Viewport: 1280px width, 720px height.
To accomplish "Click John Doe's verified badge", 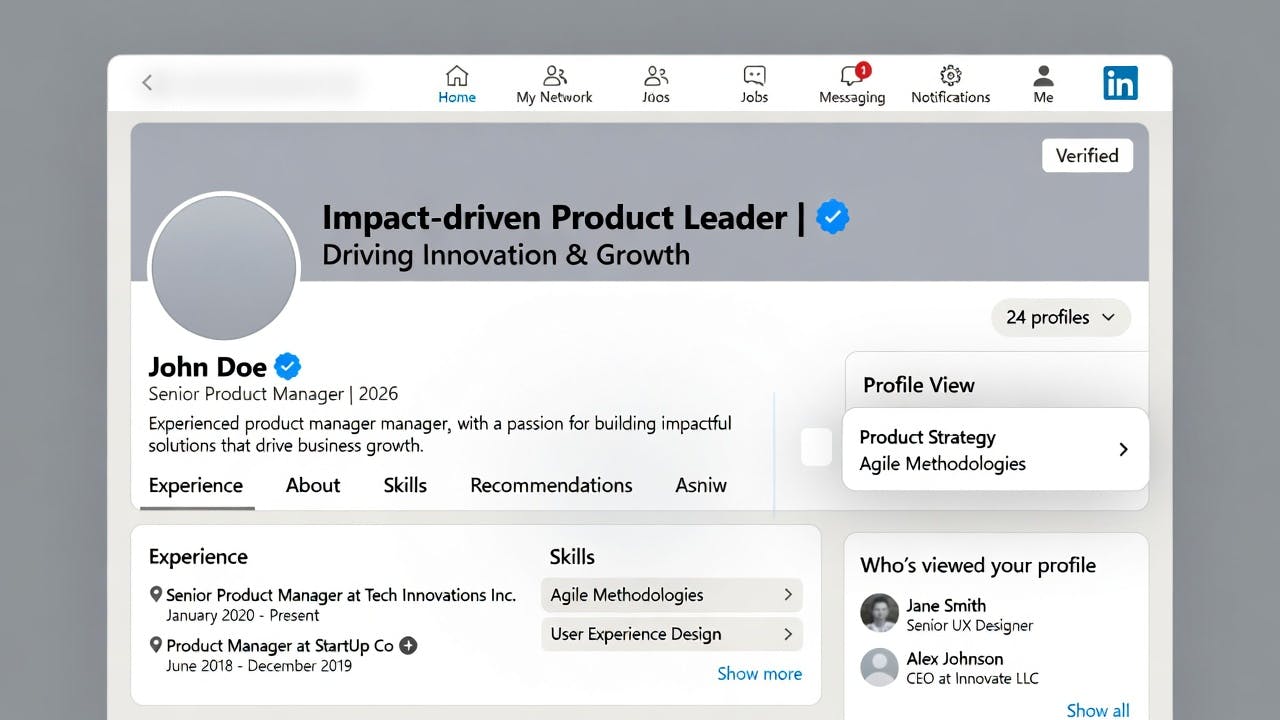I will pyautogui.click(x=287, y=366).
